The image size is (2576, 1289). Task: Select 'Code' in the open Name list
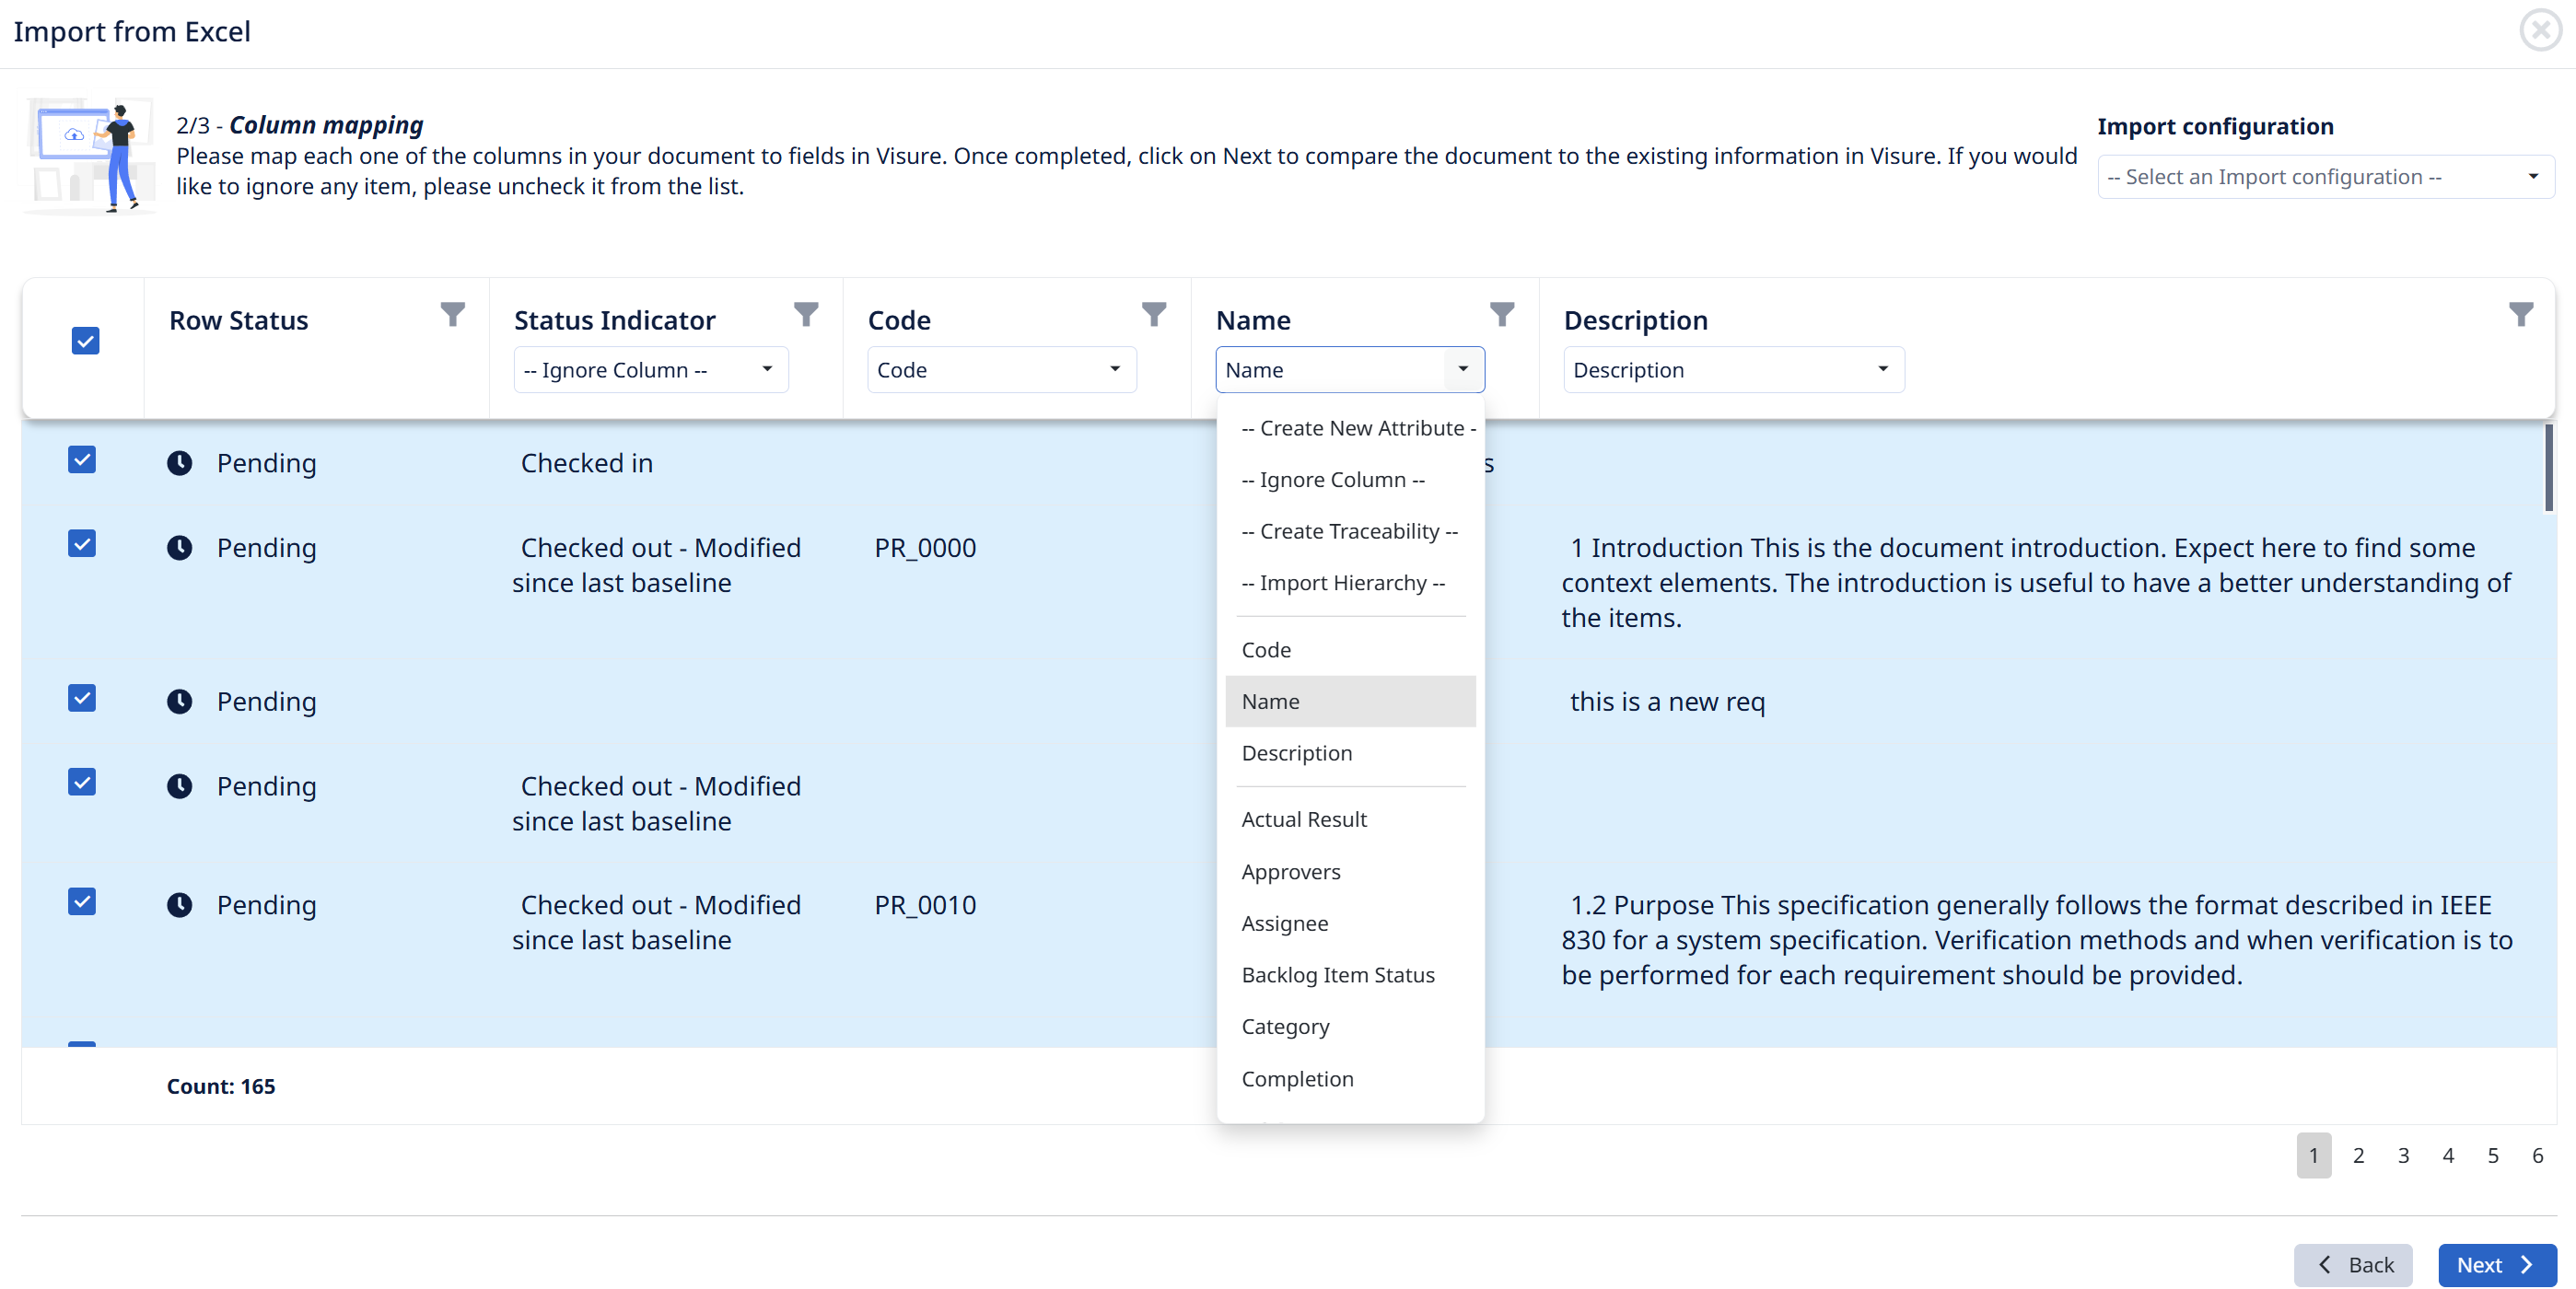pos(1351,650)
